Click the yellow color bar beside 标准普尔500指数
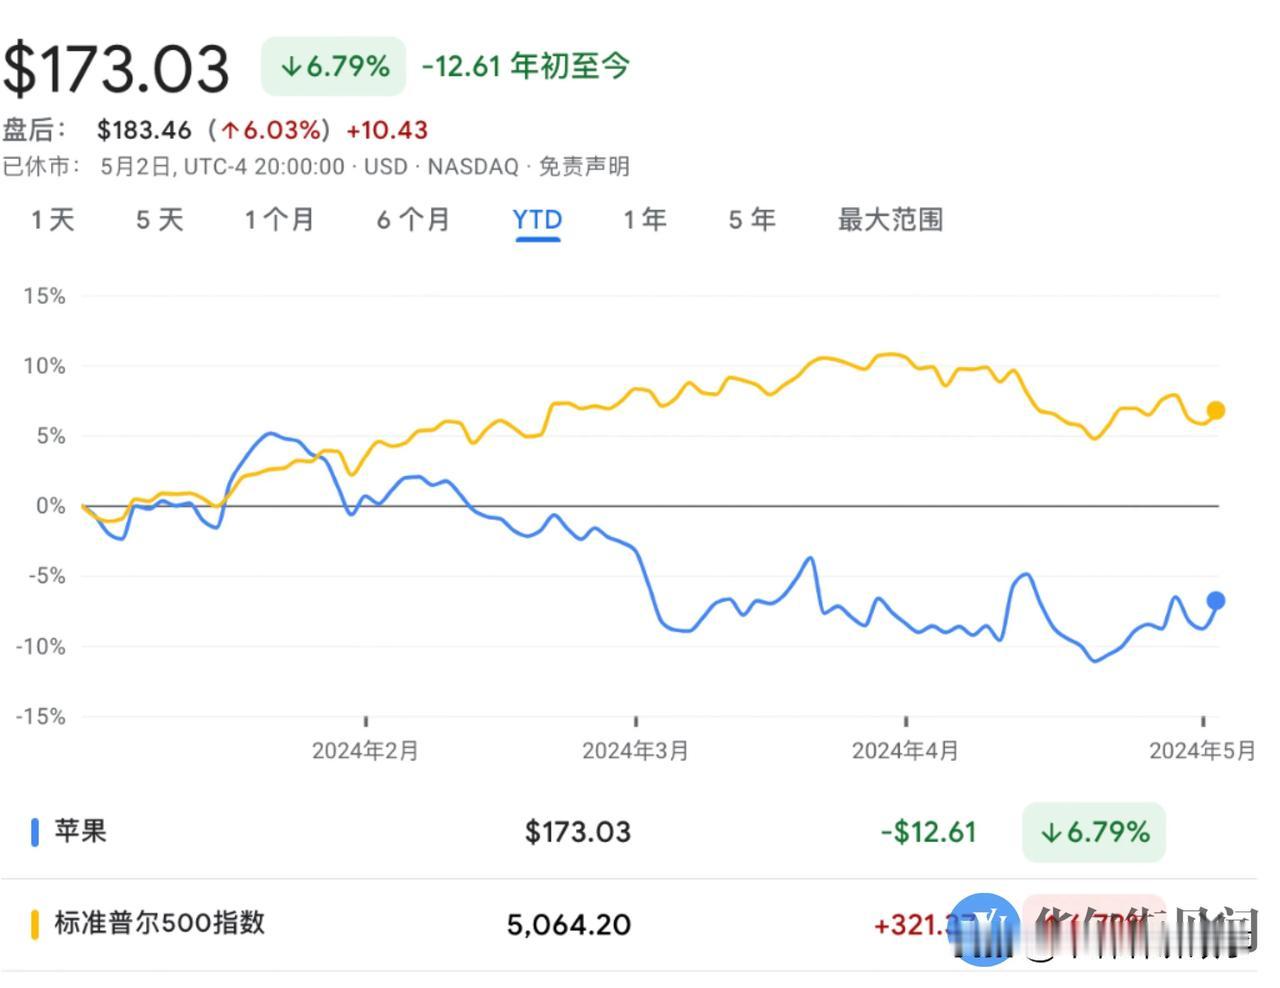Image resolution: width=1280 pixels, height=988 pixels. coord(35,924)
